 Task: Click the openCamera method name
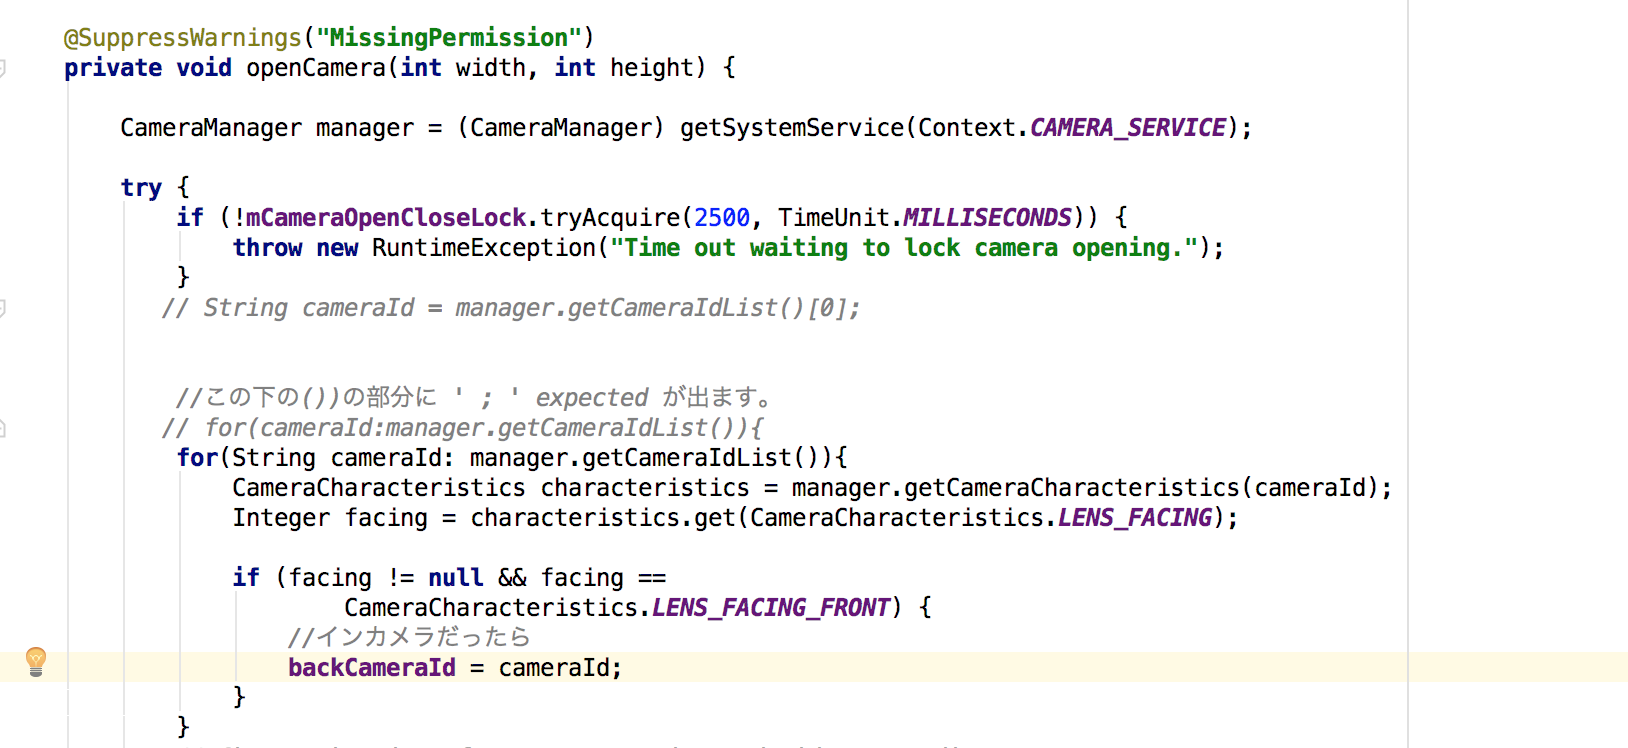[315, 68]
